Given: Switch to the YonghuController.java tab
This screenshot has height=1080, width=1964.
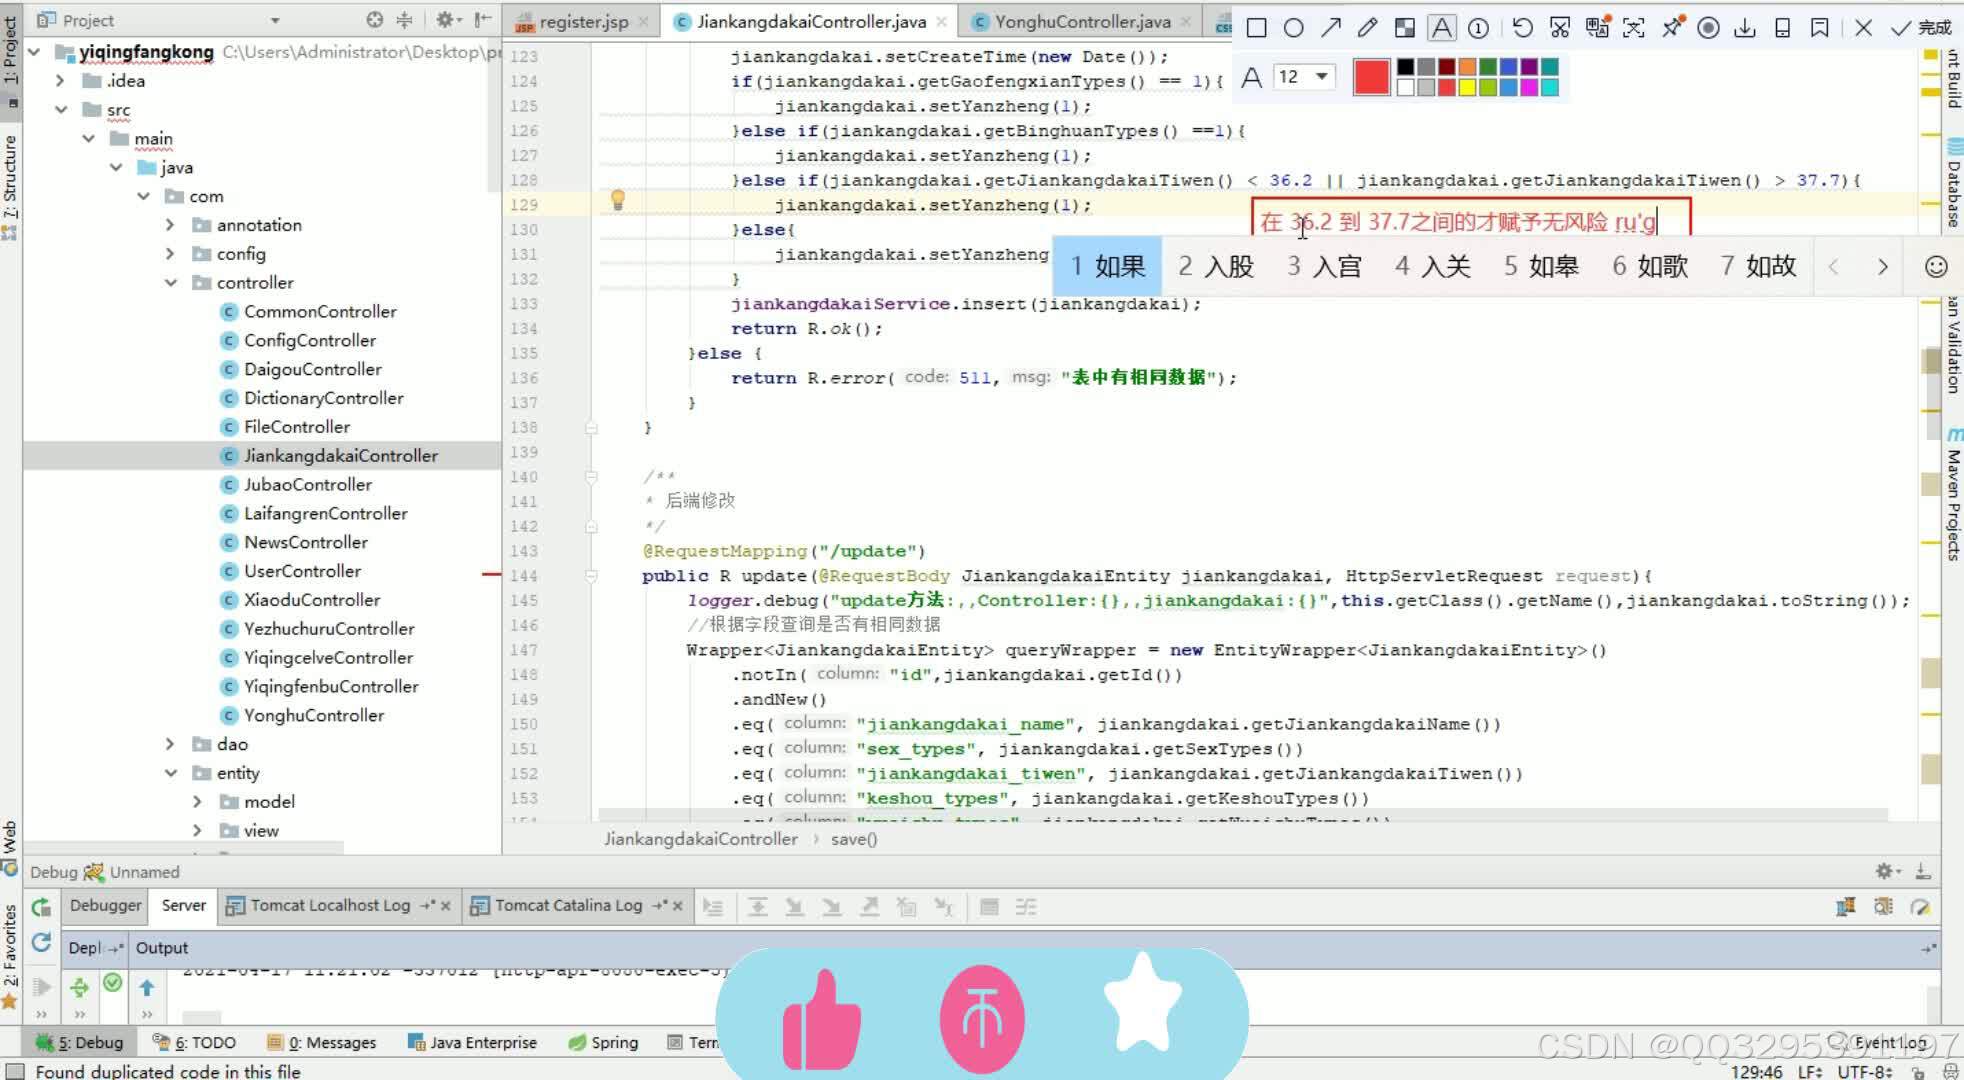Looking at the screenshot, I should pyautogui.click(x=1081, y=21).
